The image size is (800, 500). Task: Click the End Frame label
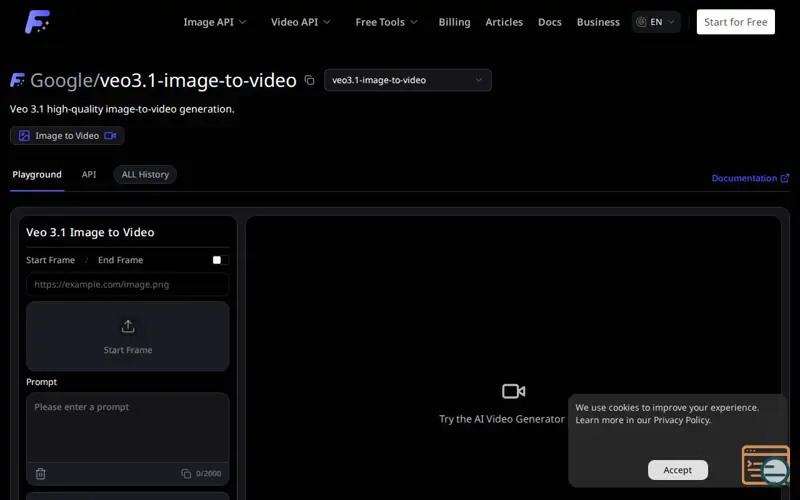tap(120, 260)
